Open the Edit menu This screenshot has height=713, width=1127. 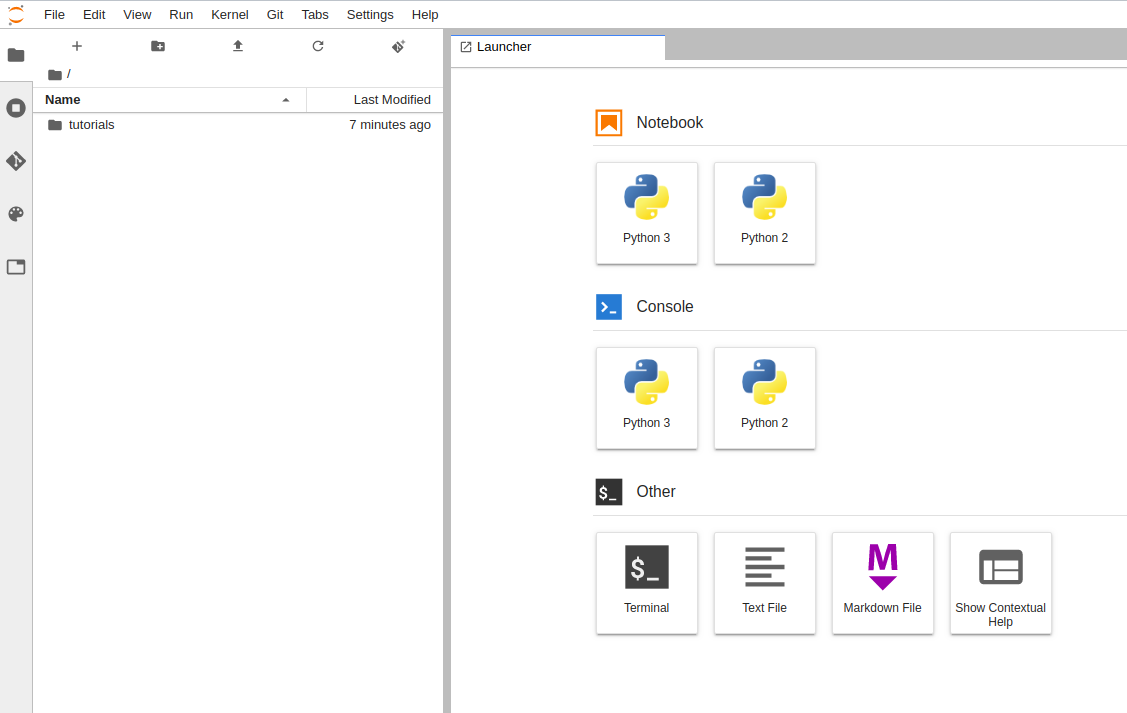point(94,14)
